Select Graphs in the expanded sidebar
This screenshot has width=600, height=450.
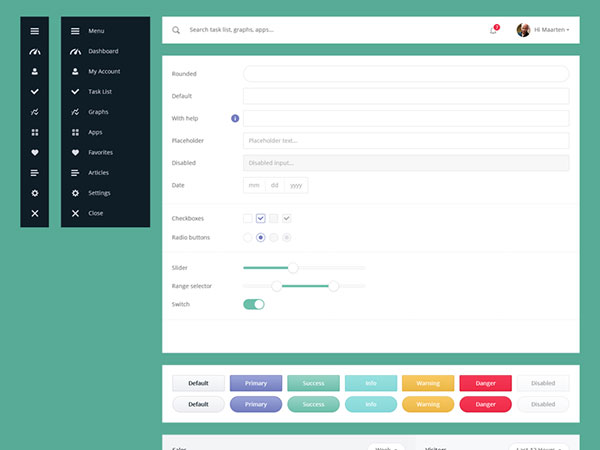pos(105,112)
